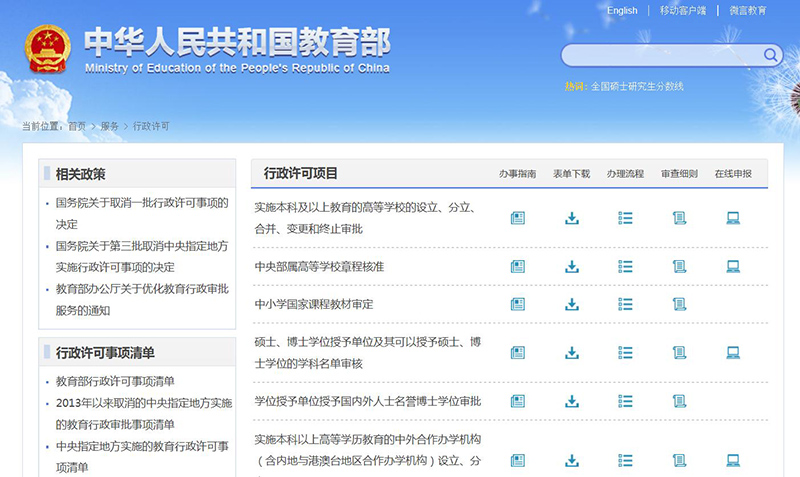
Task: Open review rules for 硕士、博士学位授予单位 row
Action: (679, 353)
